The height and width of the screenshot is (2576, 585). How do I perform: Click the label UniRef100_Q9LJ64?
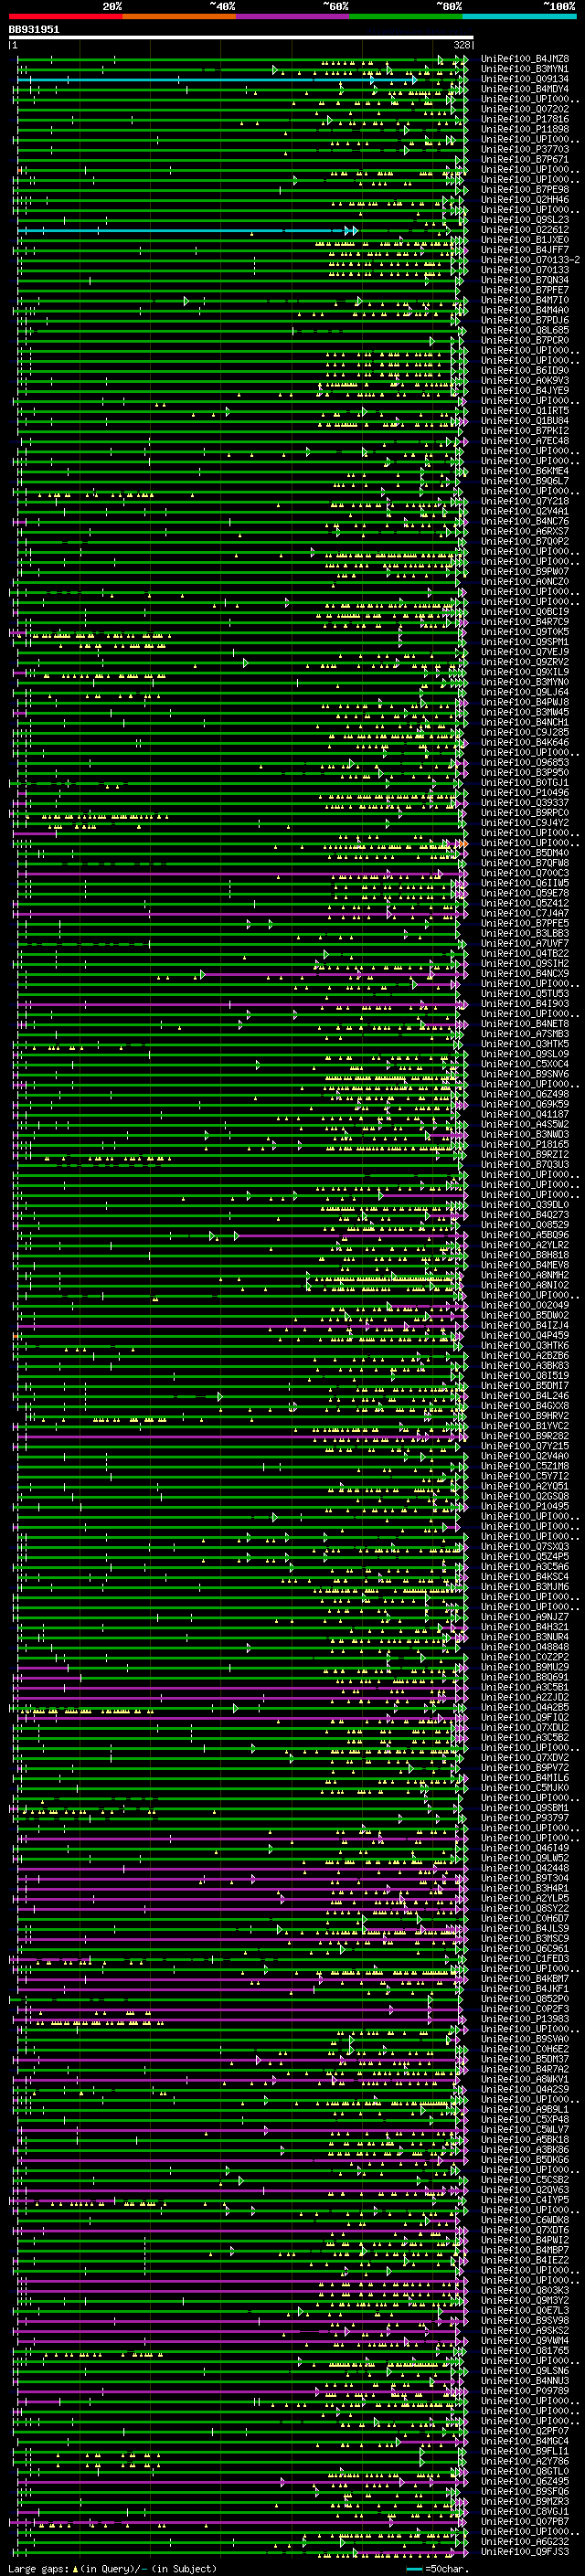(525, 692)
